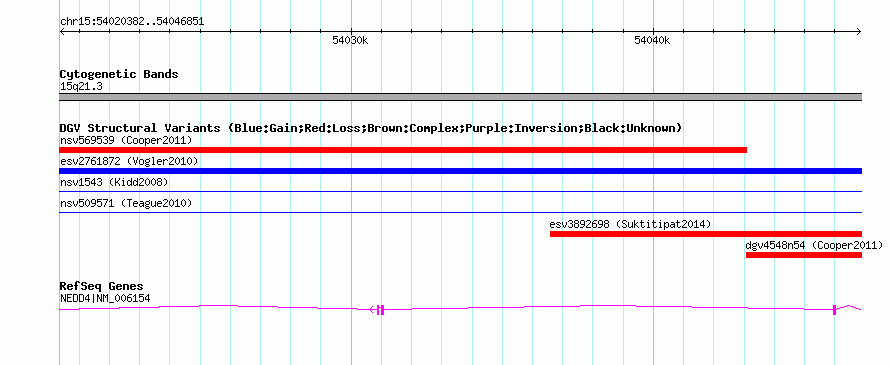Click the RefSeq Genes track title
Image resolution: width=890 pixels, height=365 pixels.
(x=102, y=286)
